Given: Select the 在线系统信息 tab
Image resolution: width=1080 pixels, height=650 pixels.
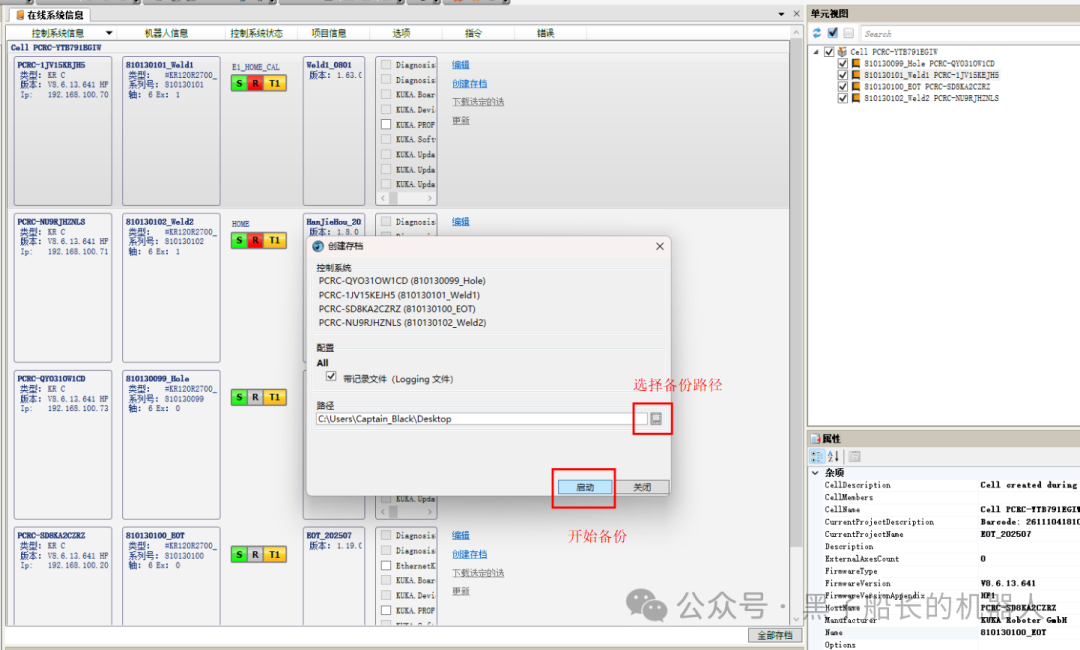Looking at the screenshot, I should point(49,15).
